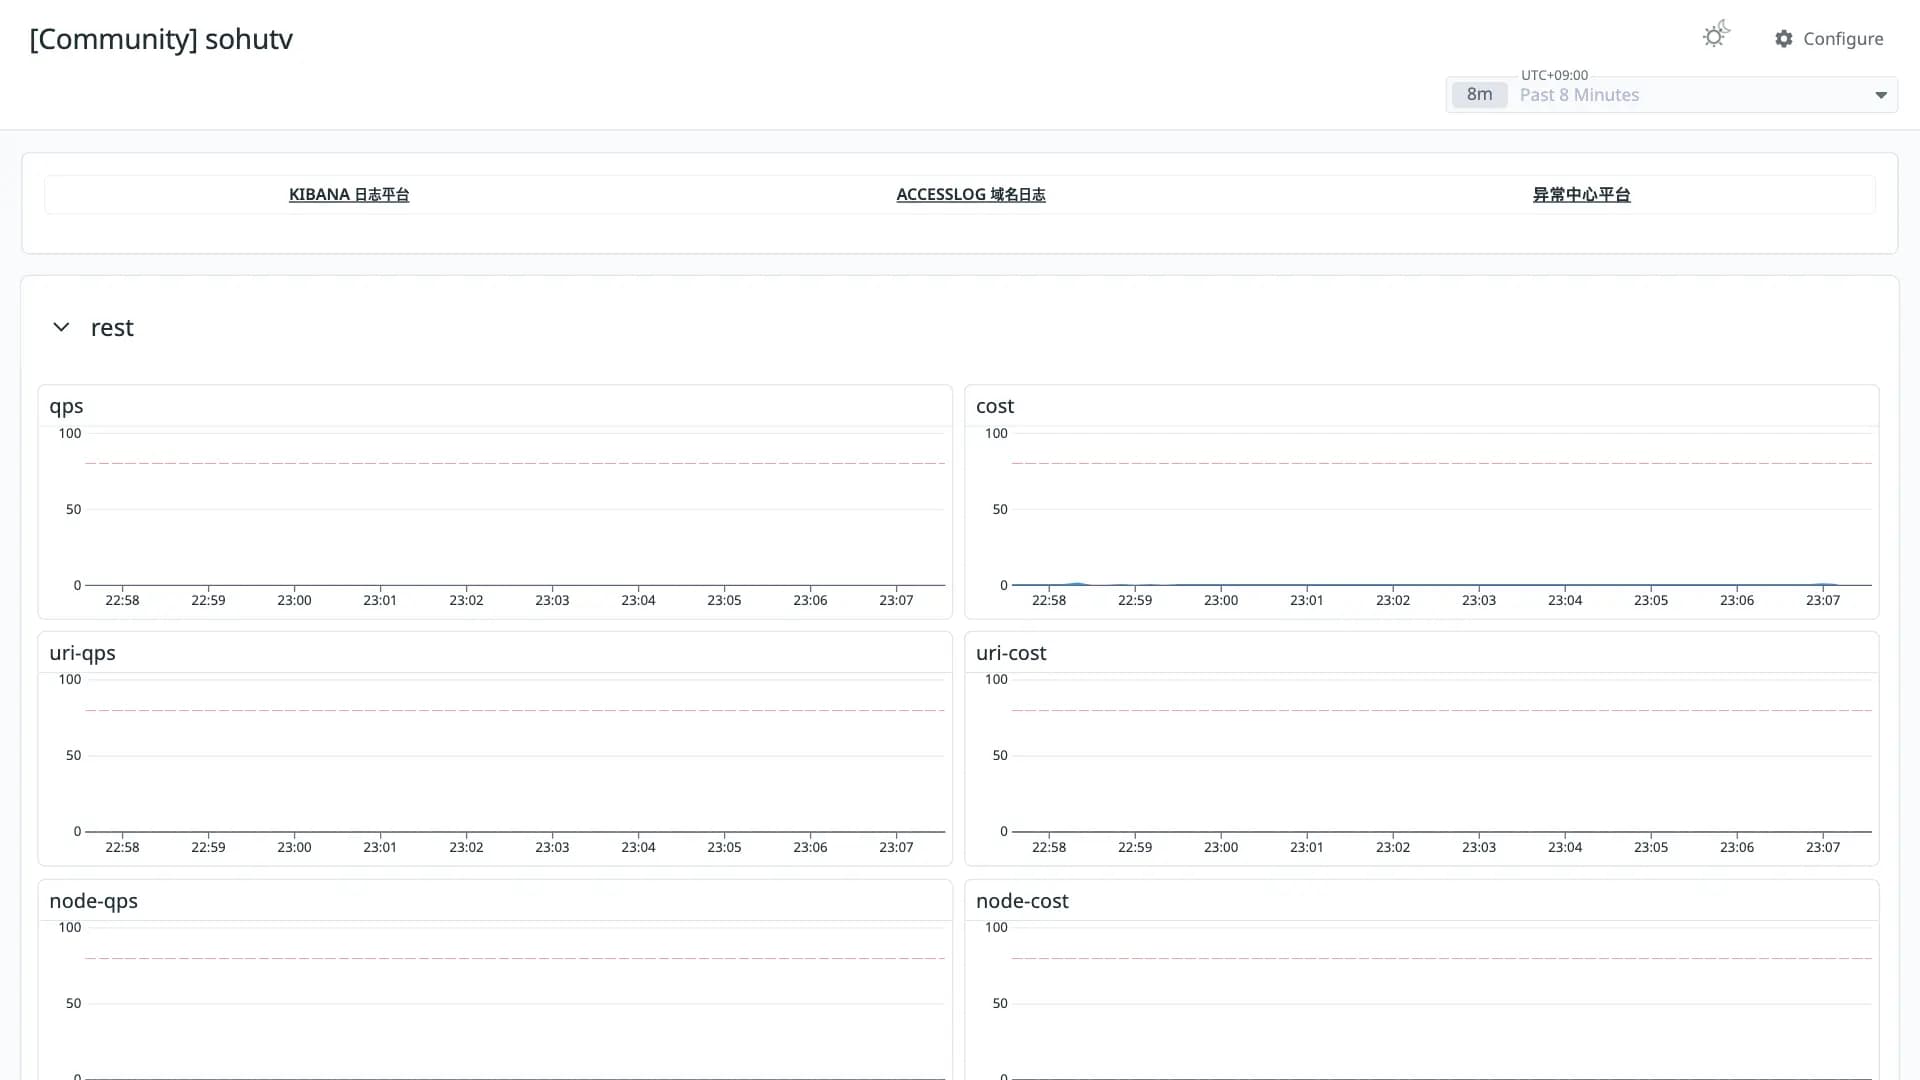Click the 23:06 tick on uri-cost chart
The width and height of the screenshot is (1920, 1080).
(x=1737, y=847)
